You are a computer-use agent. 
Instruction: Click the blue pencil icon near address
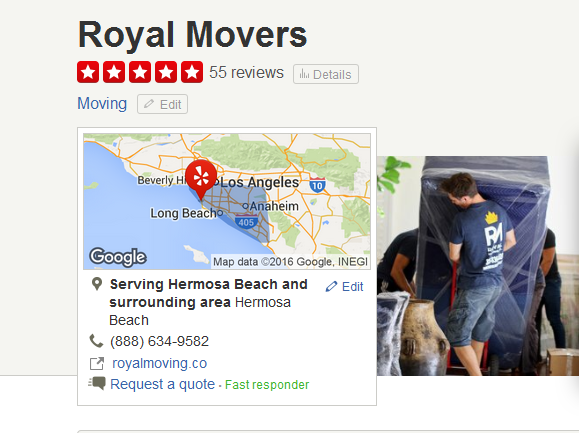(x=331, y=286)
